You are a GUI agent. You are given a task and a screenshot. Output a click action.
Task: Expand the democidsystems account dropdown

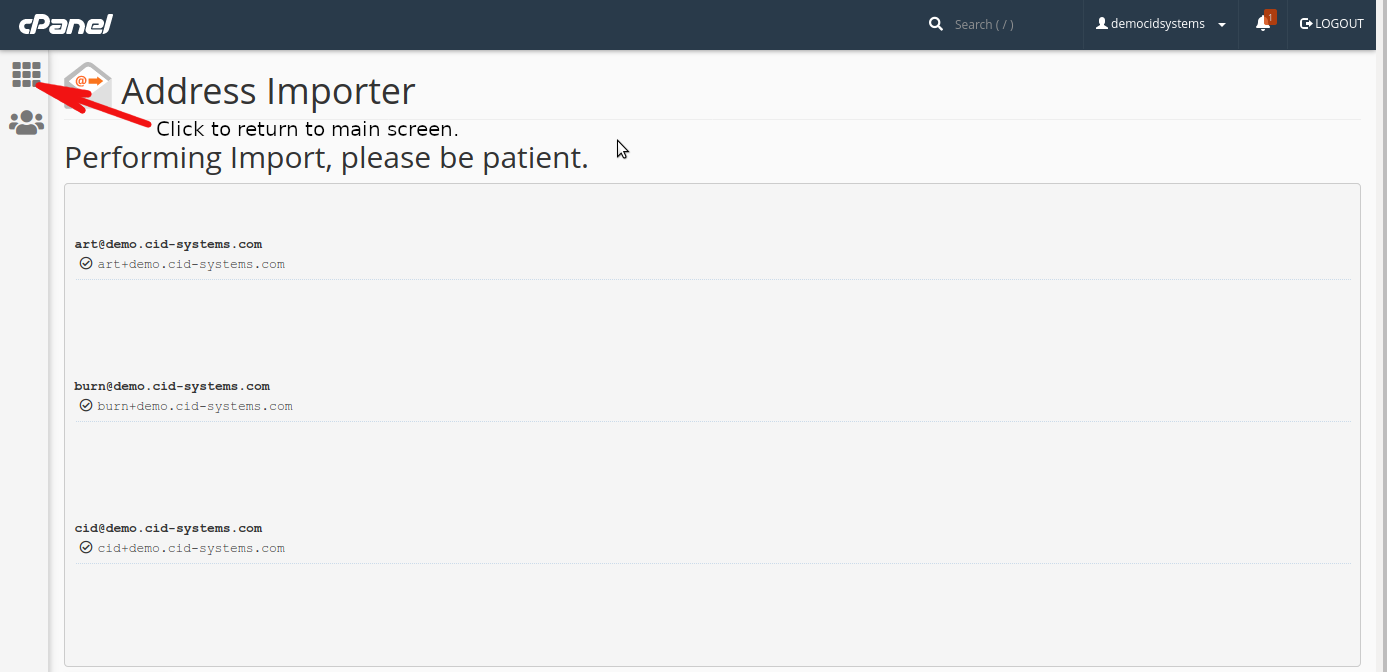(x=1161, y=24)
